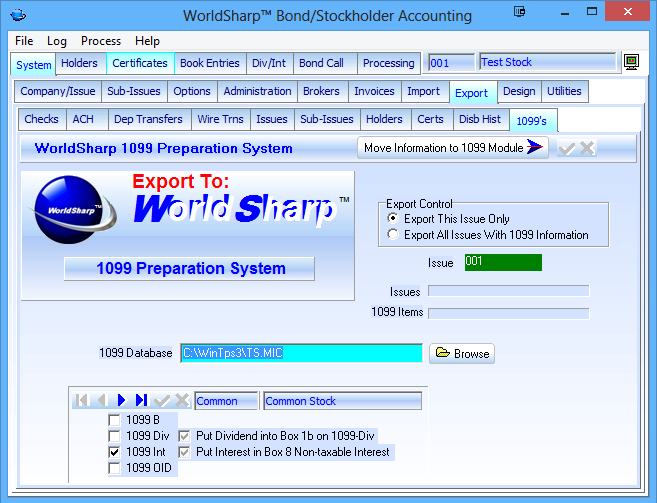Image resolution: width=657 pixels, height=503 pixels.
Task: Click Move Information to 1099 Module button
Action: pos(454,148)
